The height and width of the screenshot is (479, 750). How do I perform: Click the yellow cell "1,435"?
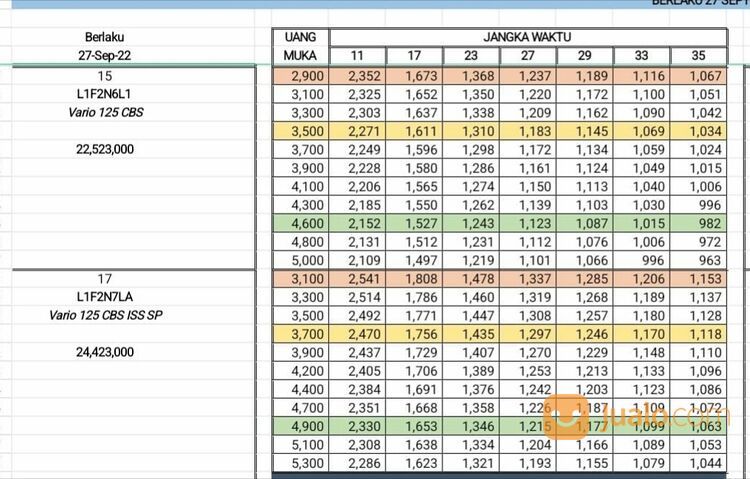(471, 334)
